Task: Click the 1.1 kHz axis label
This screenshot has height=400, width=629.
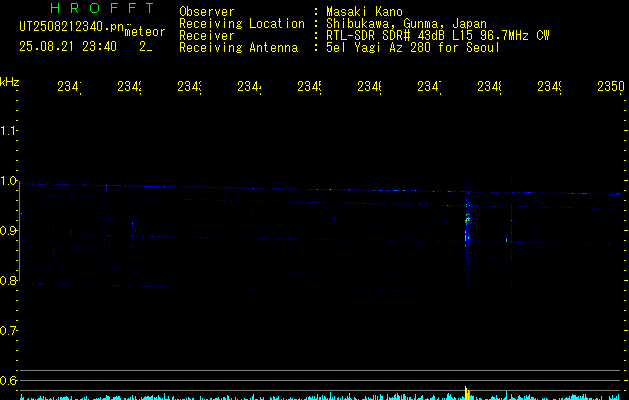Action: pyautogui.click(x=8, y=130)
